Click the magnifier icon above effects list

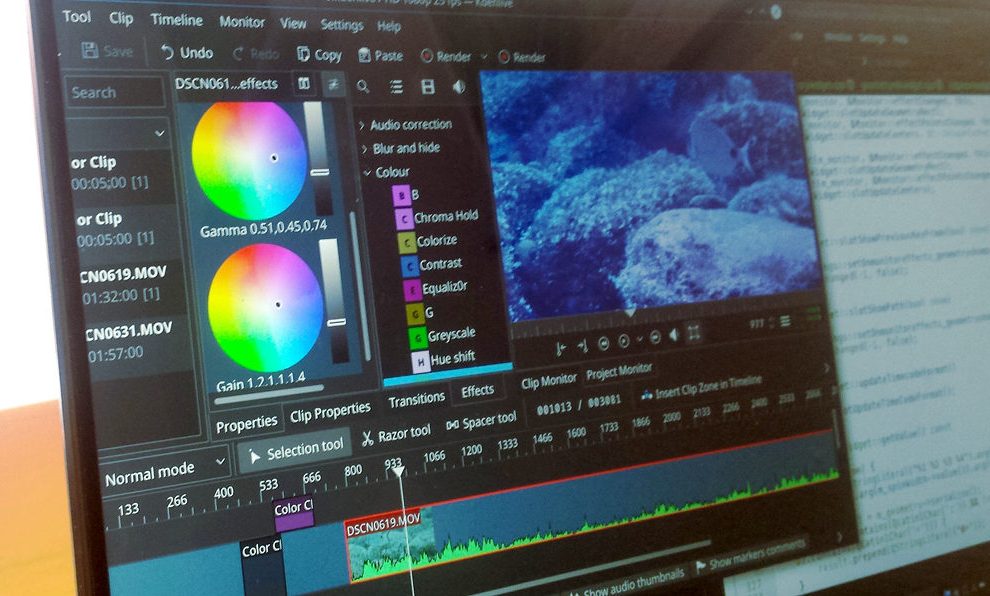pos(363,87)
